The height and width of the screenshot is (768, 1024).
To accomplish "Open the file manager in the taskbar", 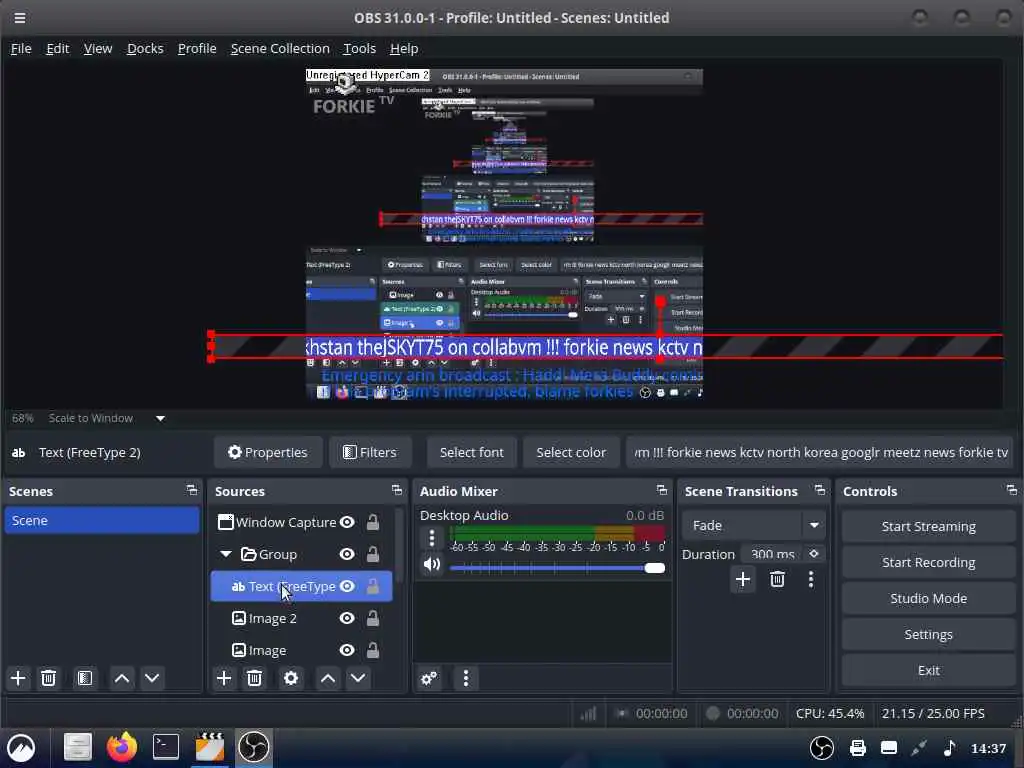I will [78, 747].
